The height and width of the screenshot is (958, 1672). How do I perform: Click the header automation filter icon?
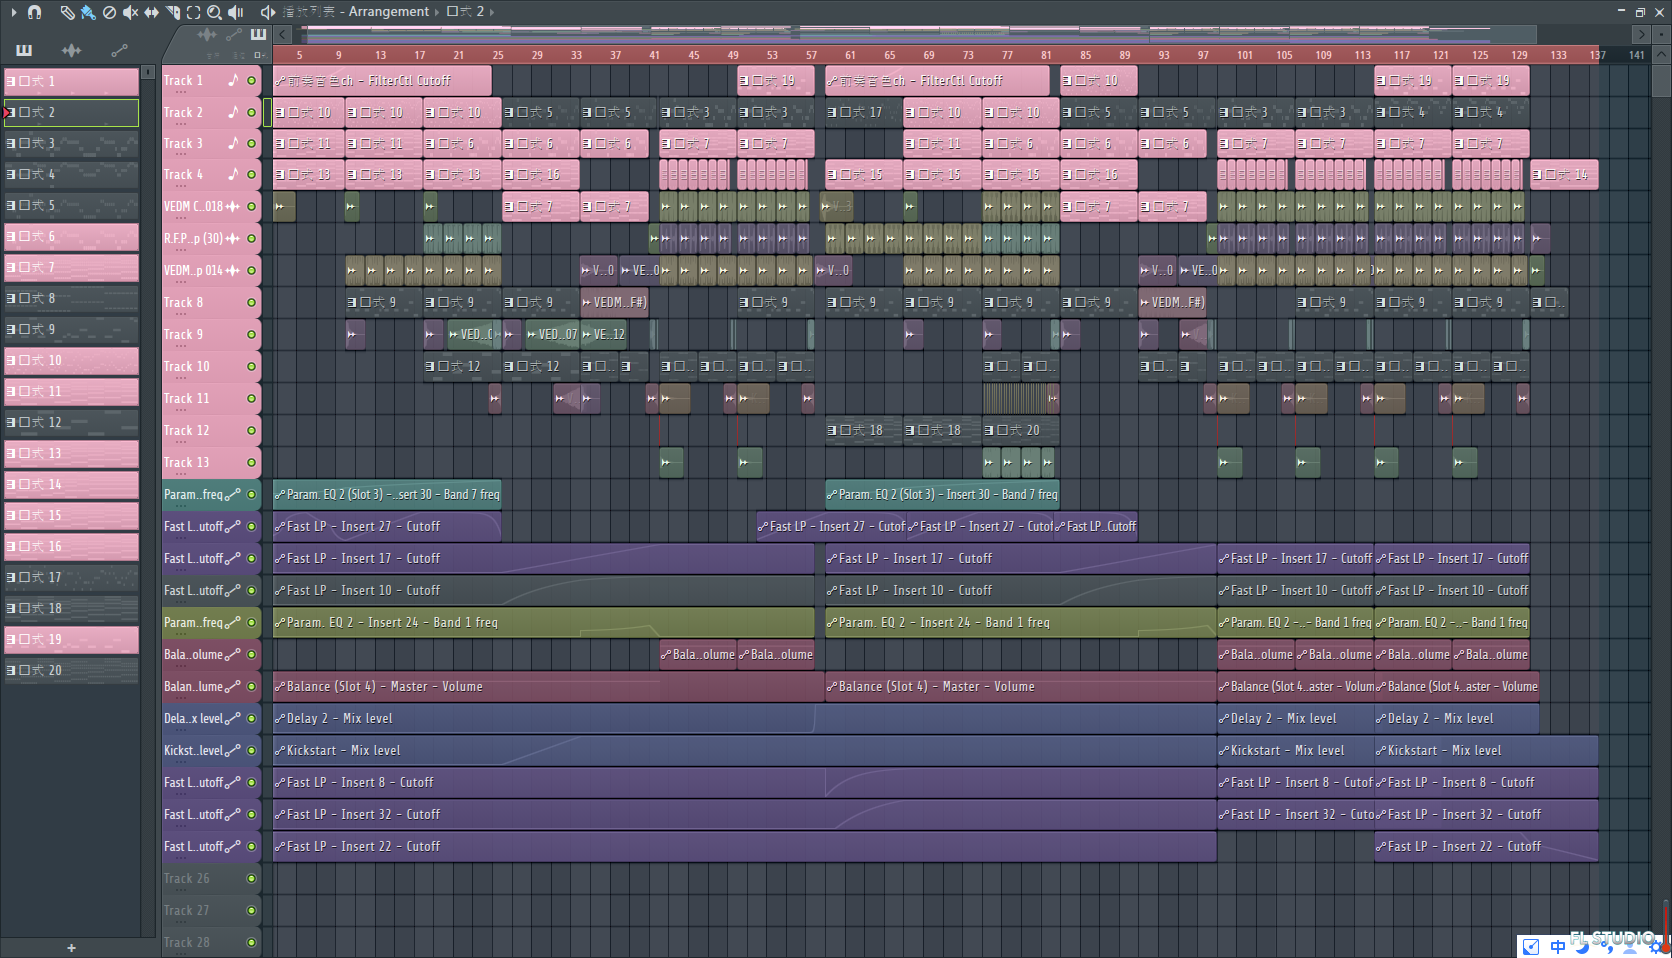click(233, 34)
